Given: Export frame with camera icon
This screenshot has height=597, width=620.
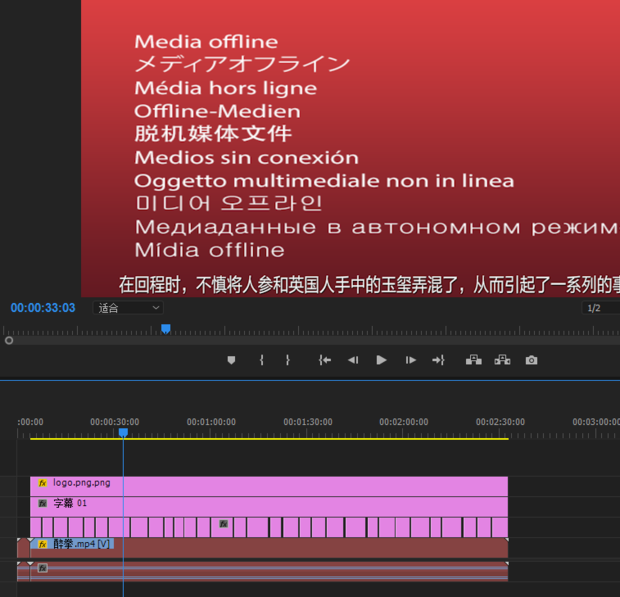Looking at the screenshot, I should (531, 360).
